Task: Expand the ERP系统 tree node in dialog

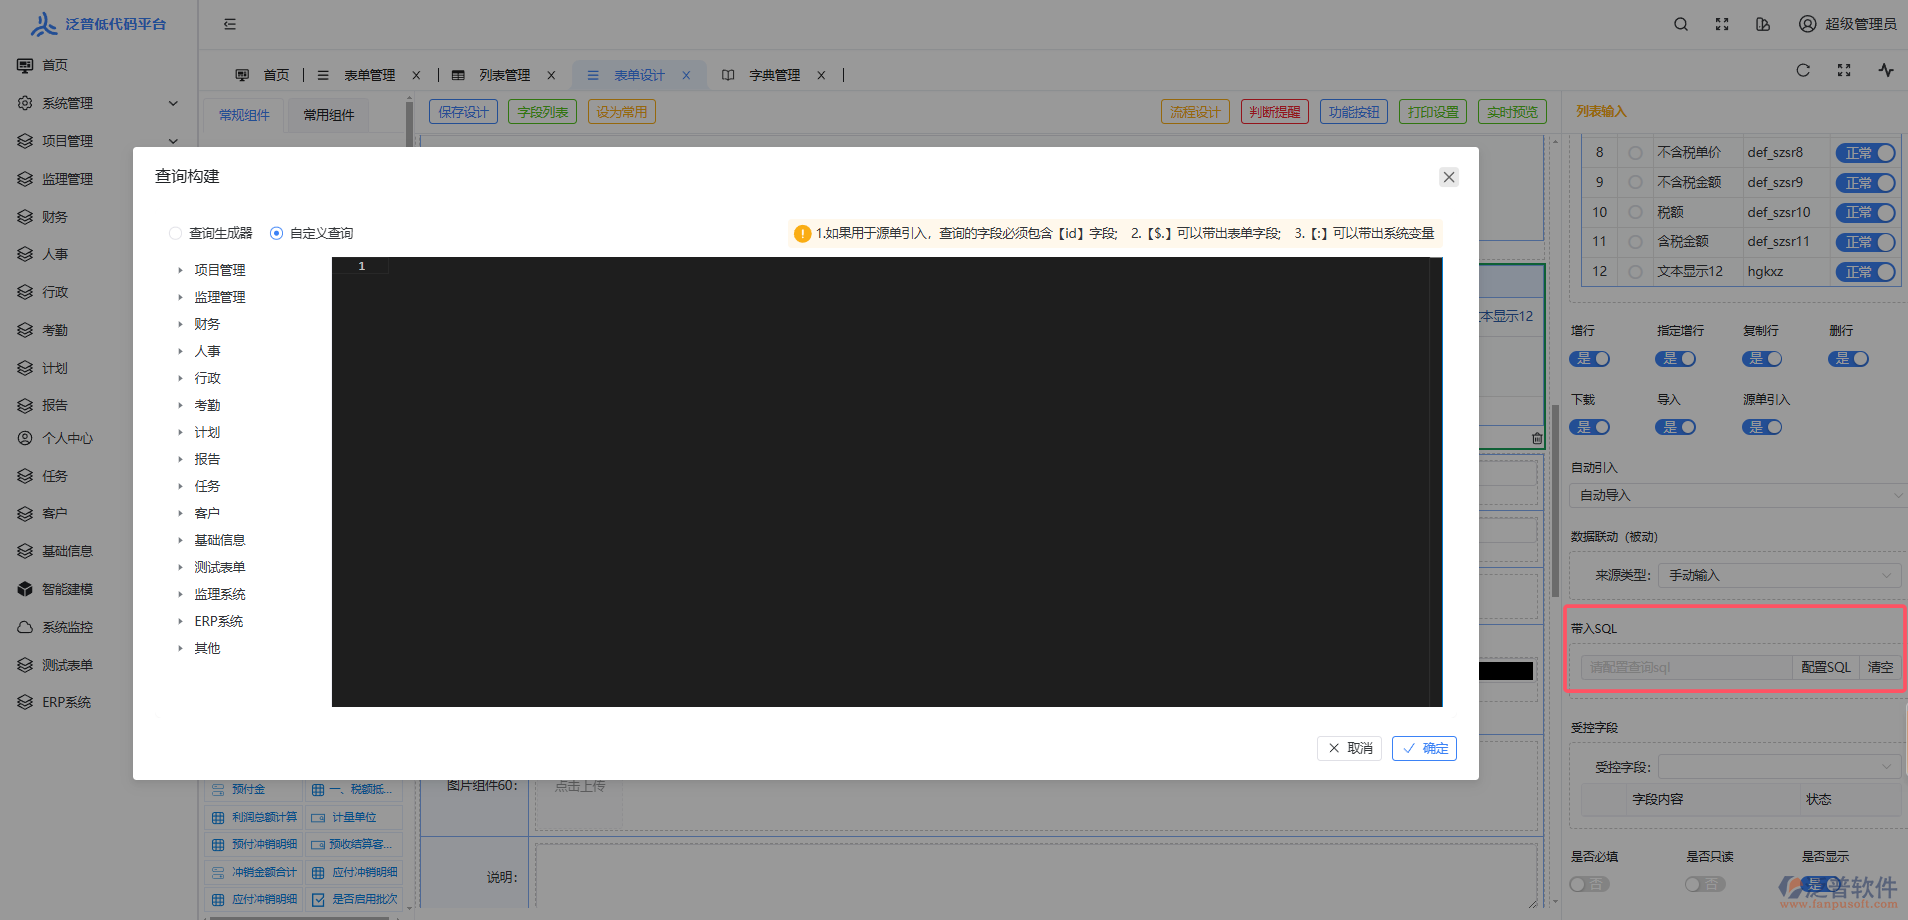Action: click(181, 621)
